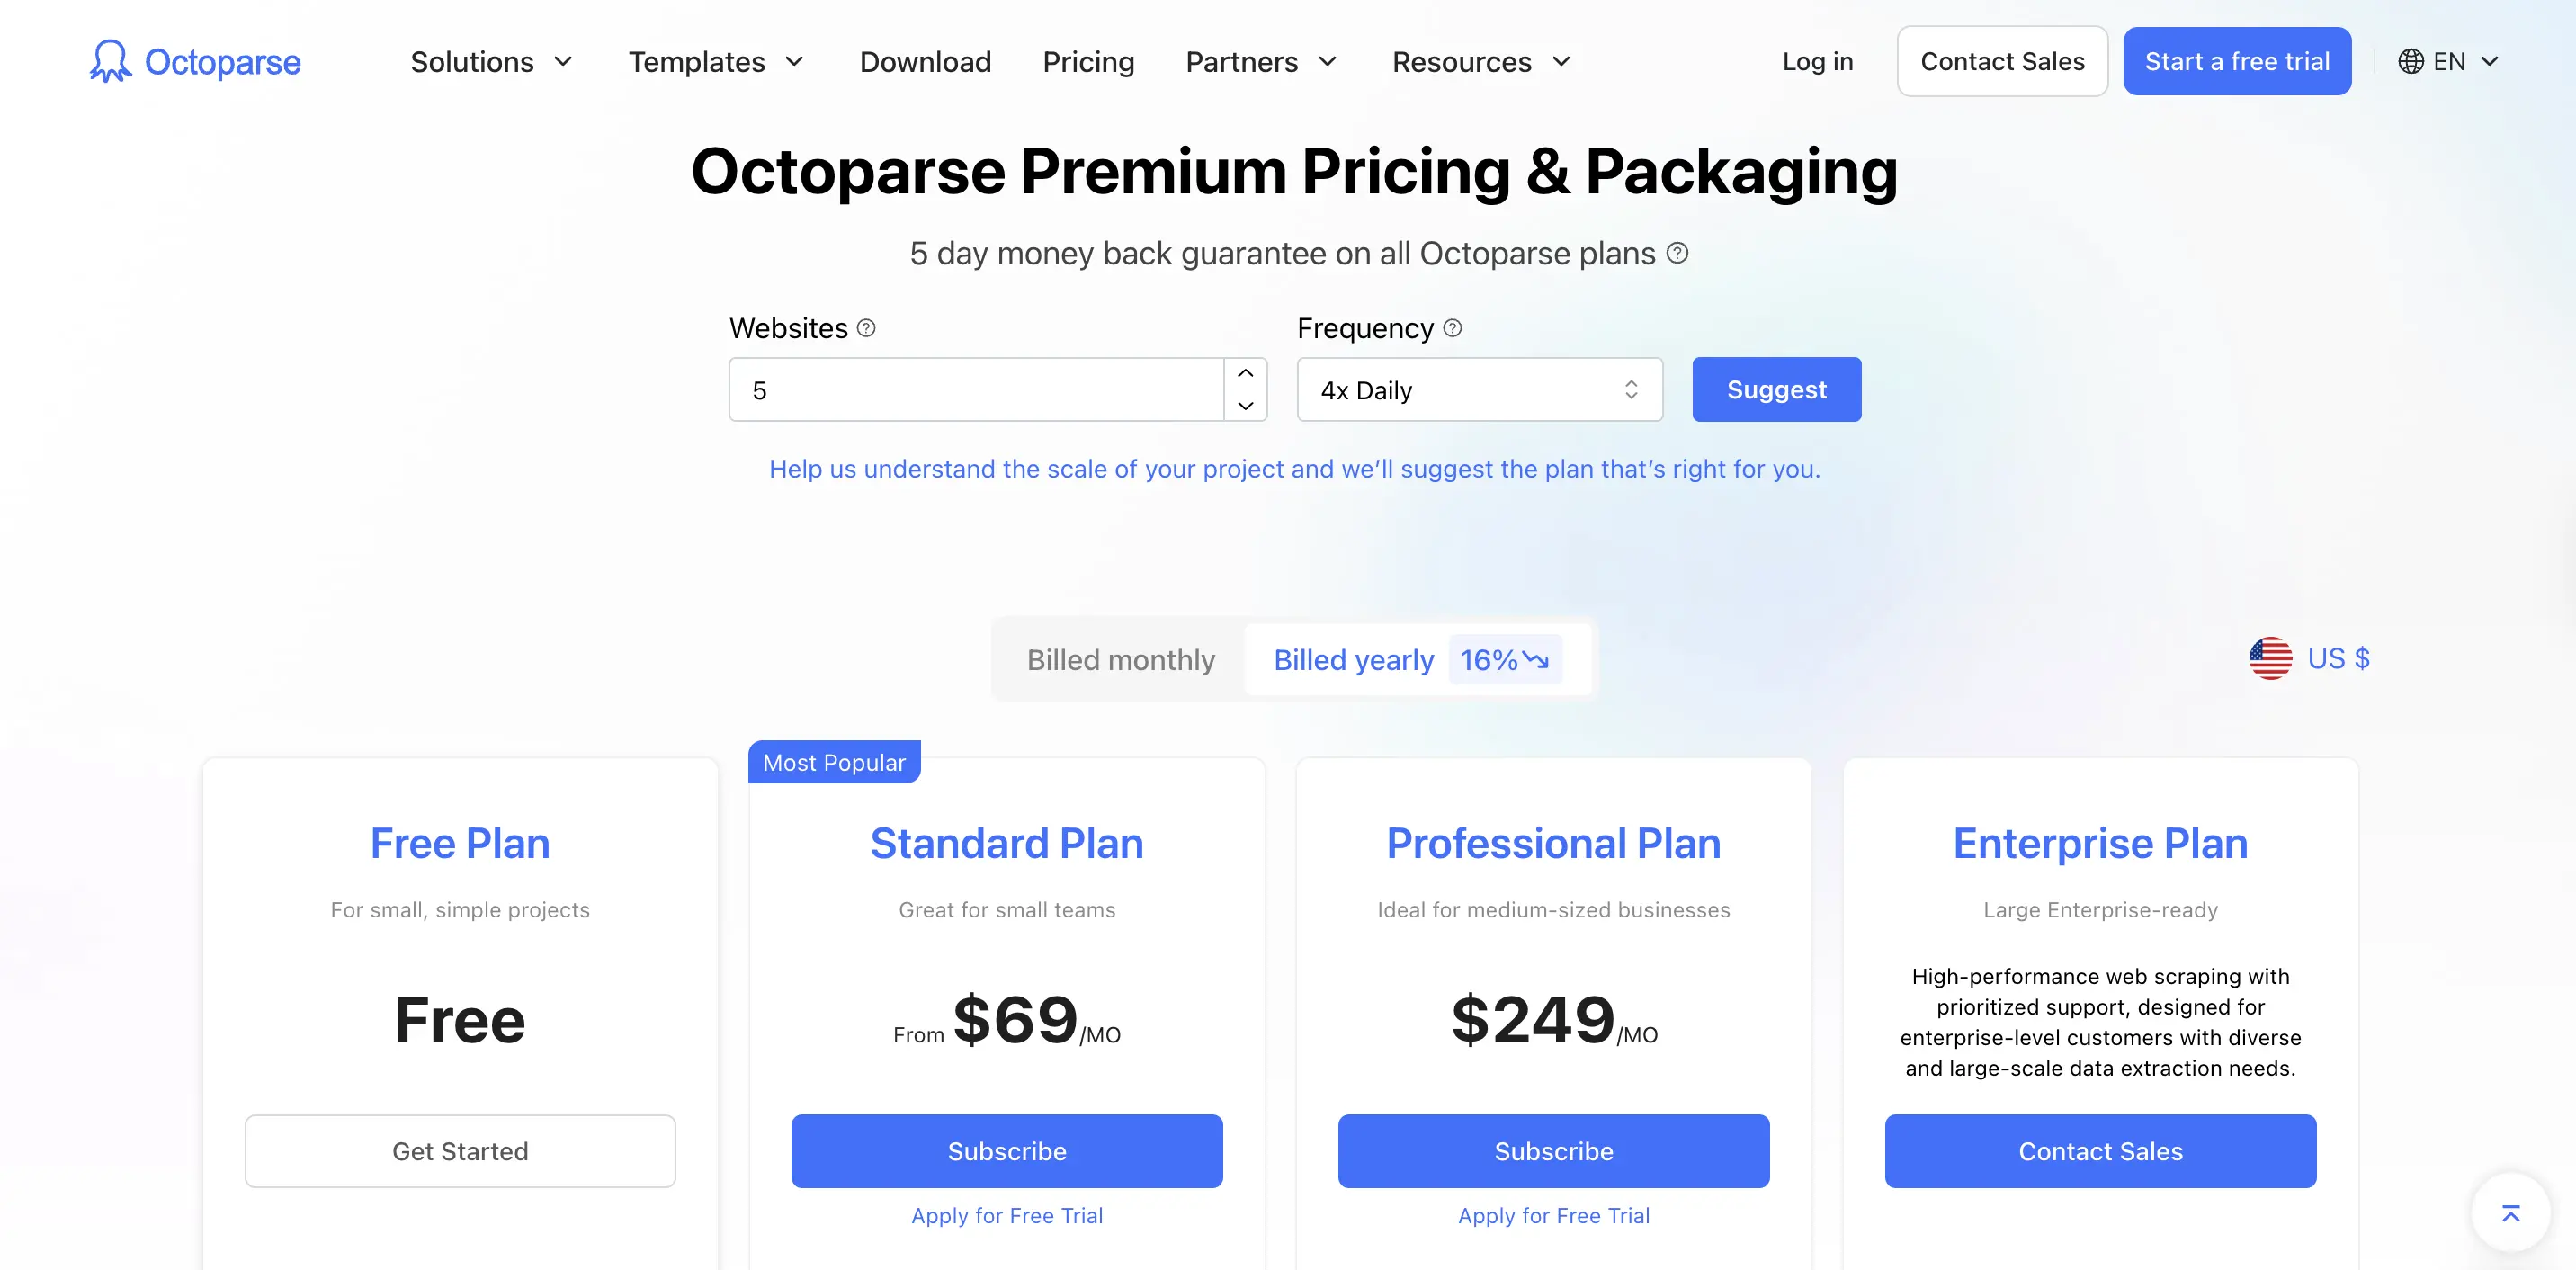Select the Billed yearly option
This screenshot has width=2576, height=1270.
[x=1354, y=659]
